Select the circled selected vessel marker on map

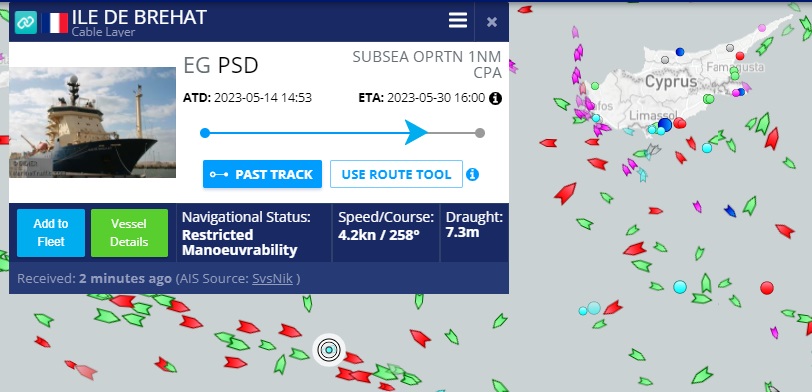328,350
